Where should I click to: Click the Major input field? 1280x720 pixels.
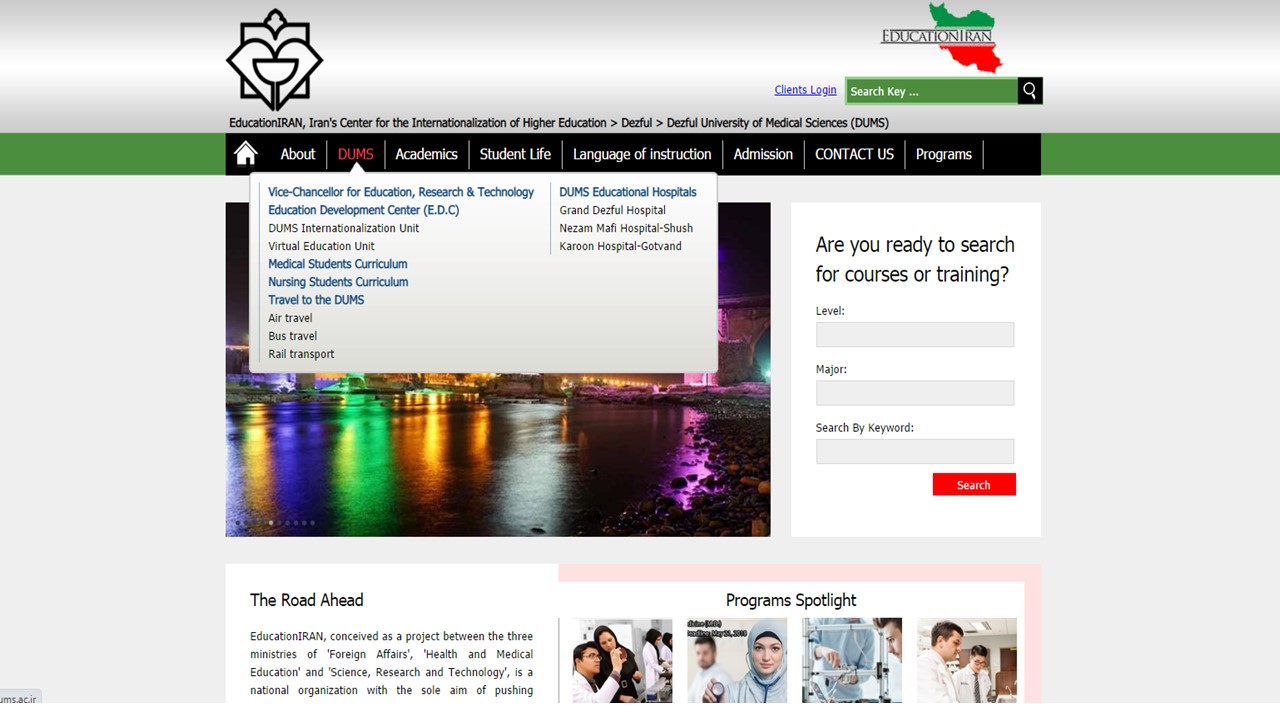click(914, 393)
